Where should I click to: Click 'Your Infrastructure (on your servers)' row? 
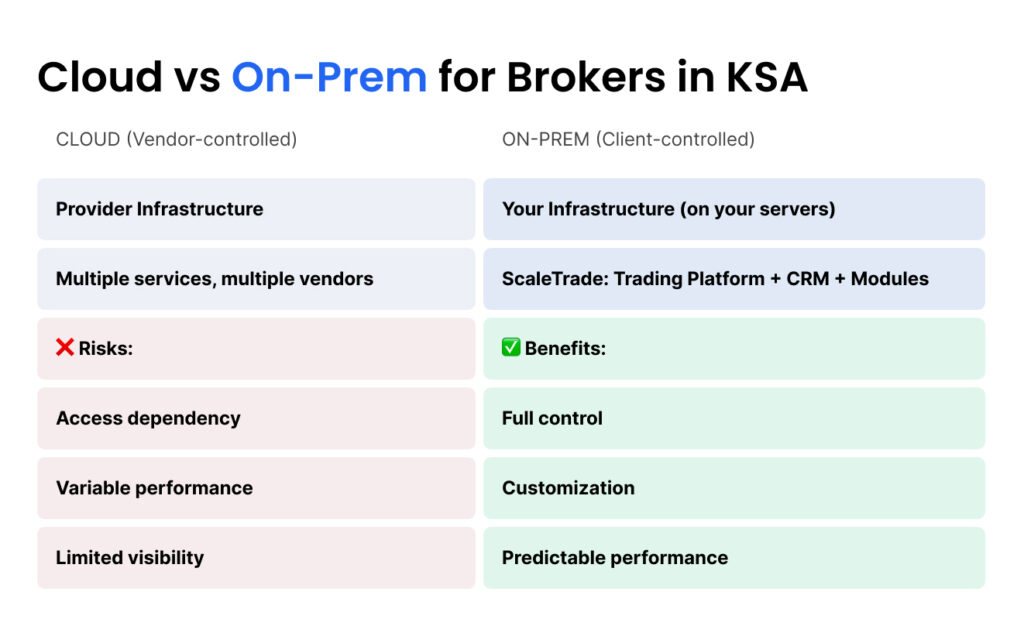click(x=733, y=209)
